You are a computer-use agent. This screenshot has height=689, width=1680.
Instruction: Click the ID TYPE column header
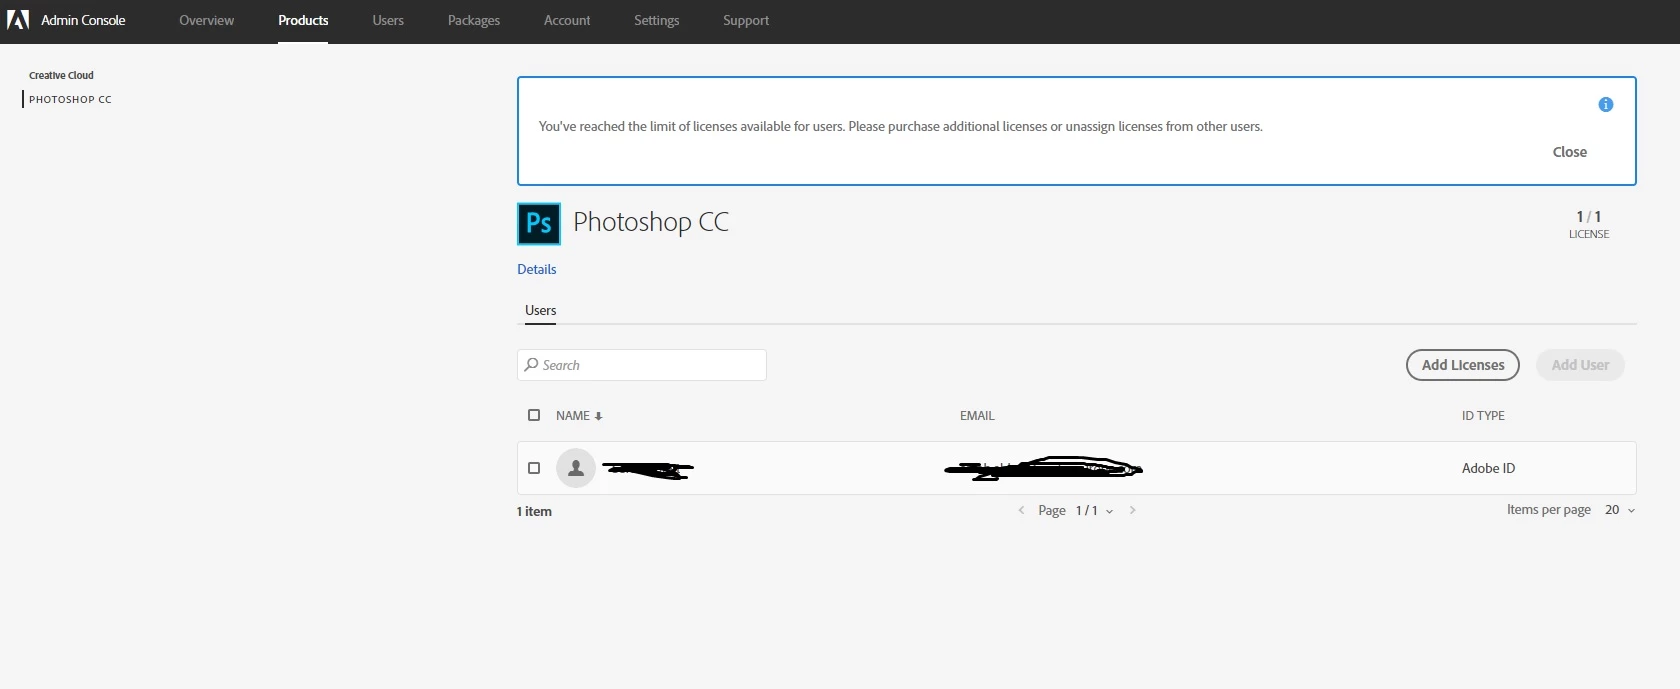click(x=1483, y=416)
